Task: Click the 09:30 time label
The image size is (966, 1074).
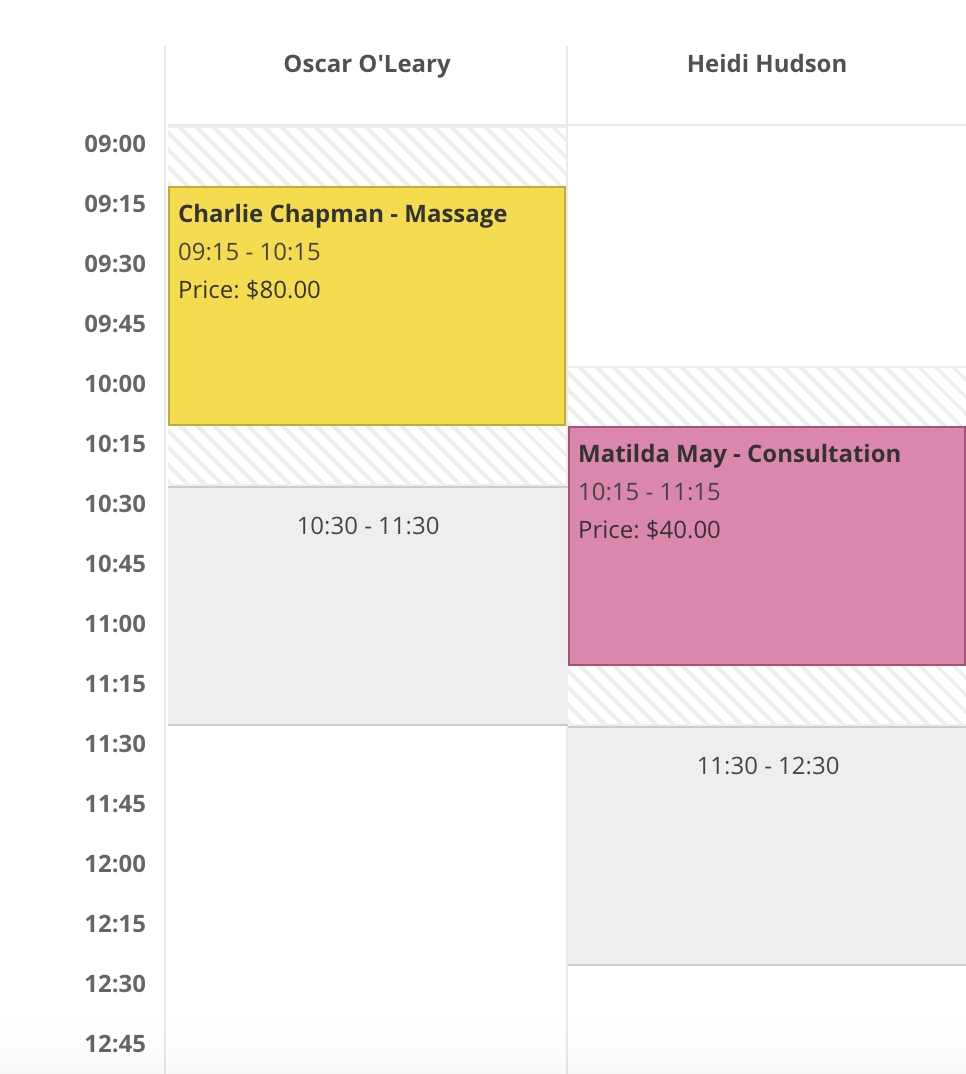Action: 115,264
